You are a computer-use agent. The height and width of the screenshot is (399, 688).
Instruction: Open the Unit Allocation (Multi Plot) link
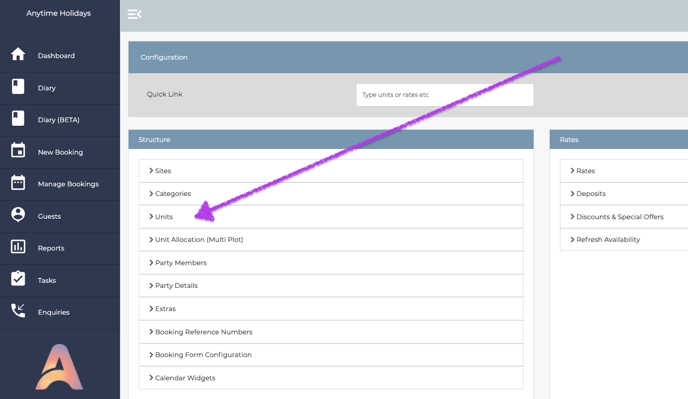point(199,240)
